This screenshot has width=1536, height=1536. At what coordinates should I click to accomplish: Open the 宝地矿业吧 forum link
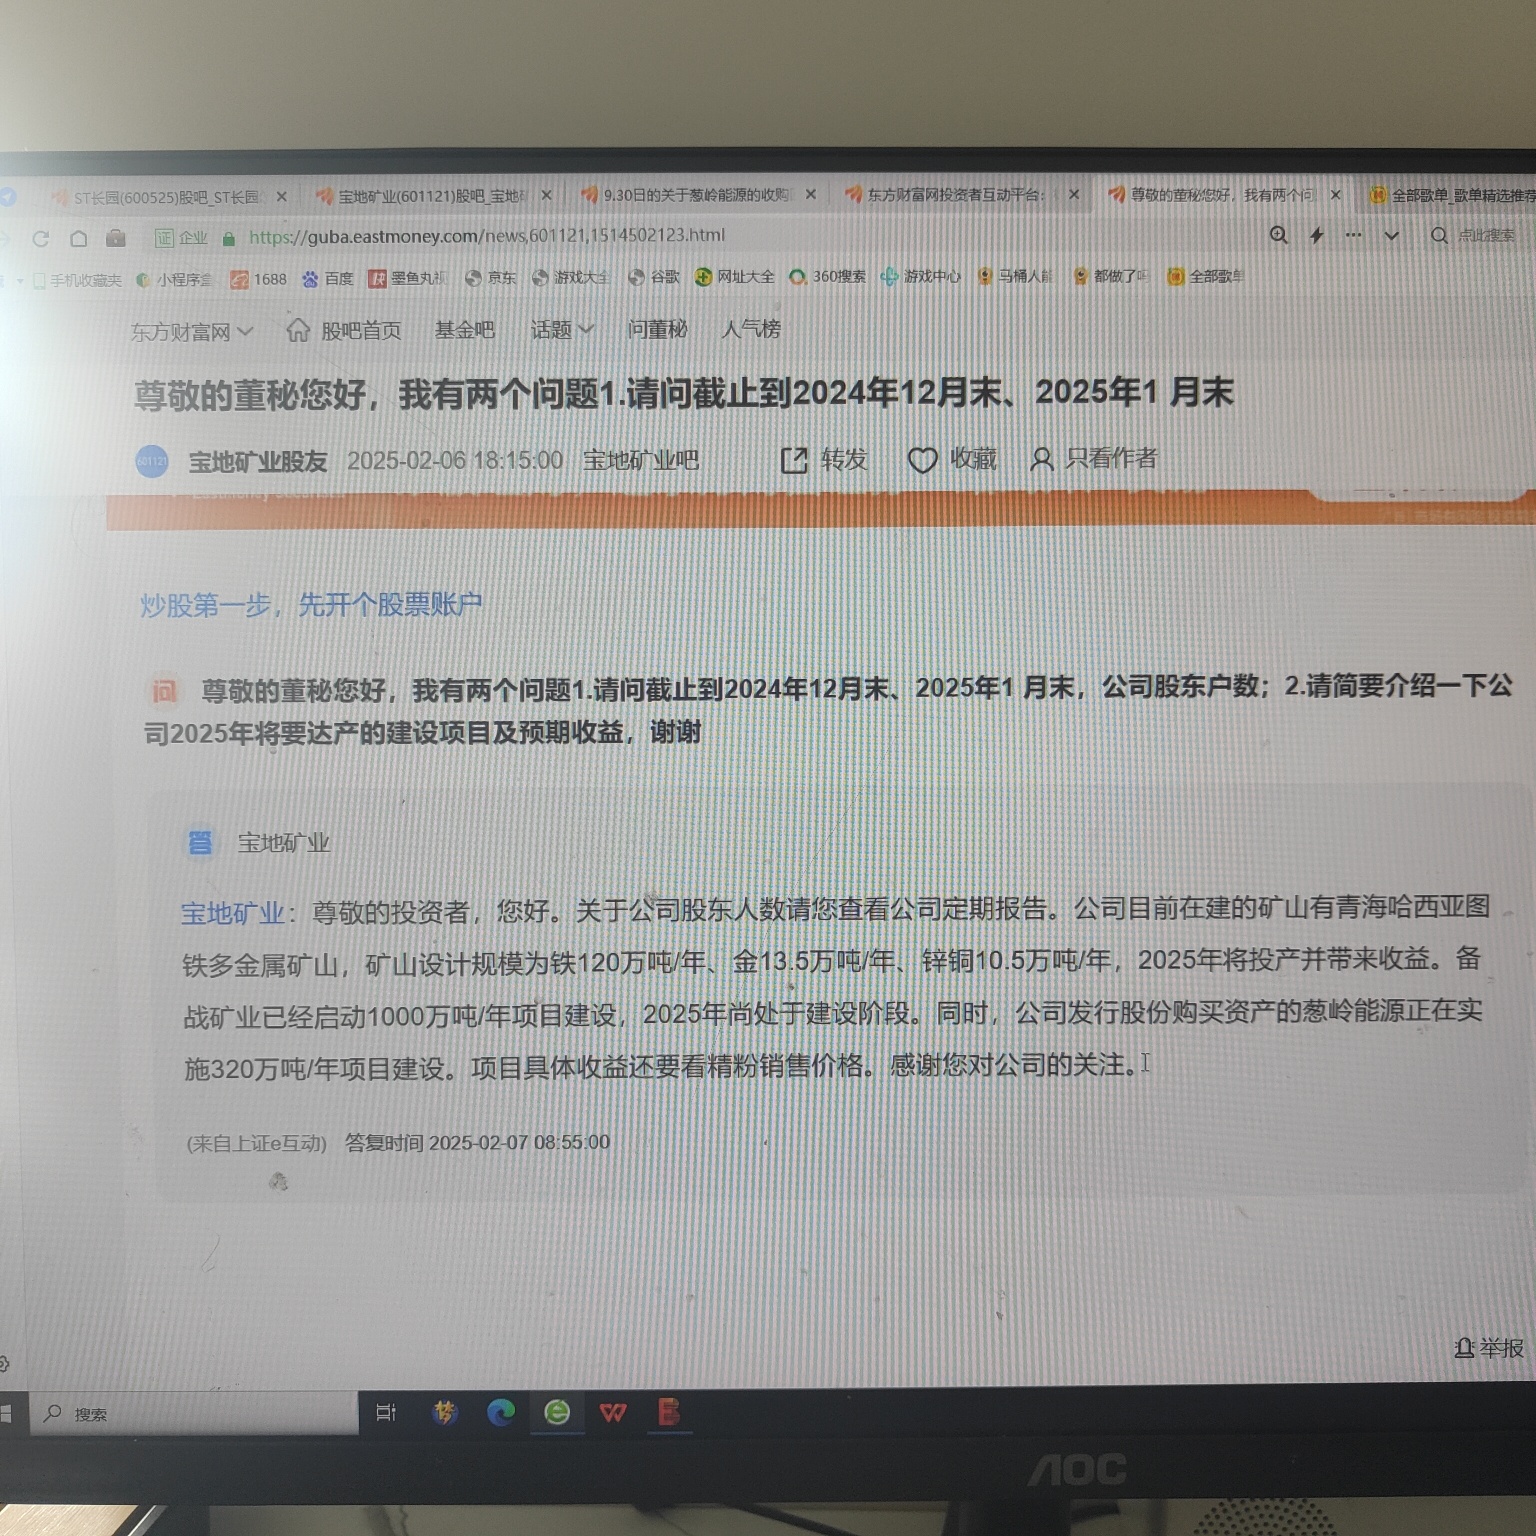tap(640, 460)
